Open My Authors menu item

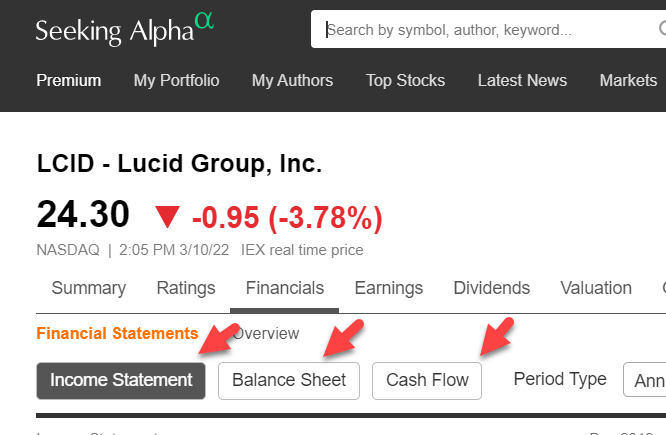point(292,81)
